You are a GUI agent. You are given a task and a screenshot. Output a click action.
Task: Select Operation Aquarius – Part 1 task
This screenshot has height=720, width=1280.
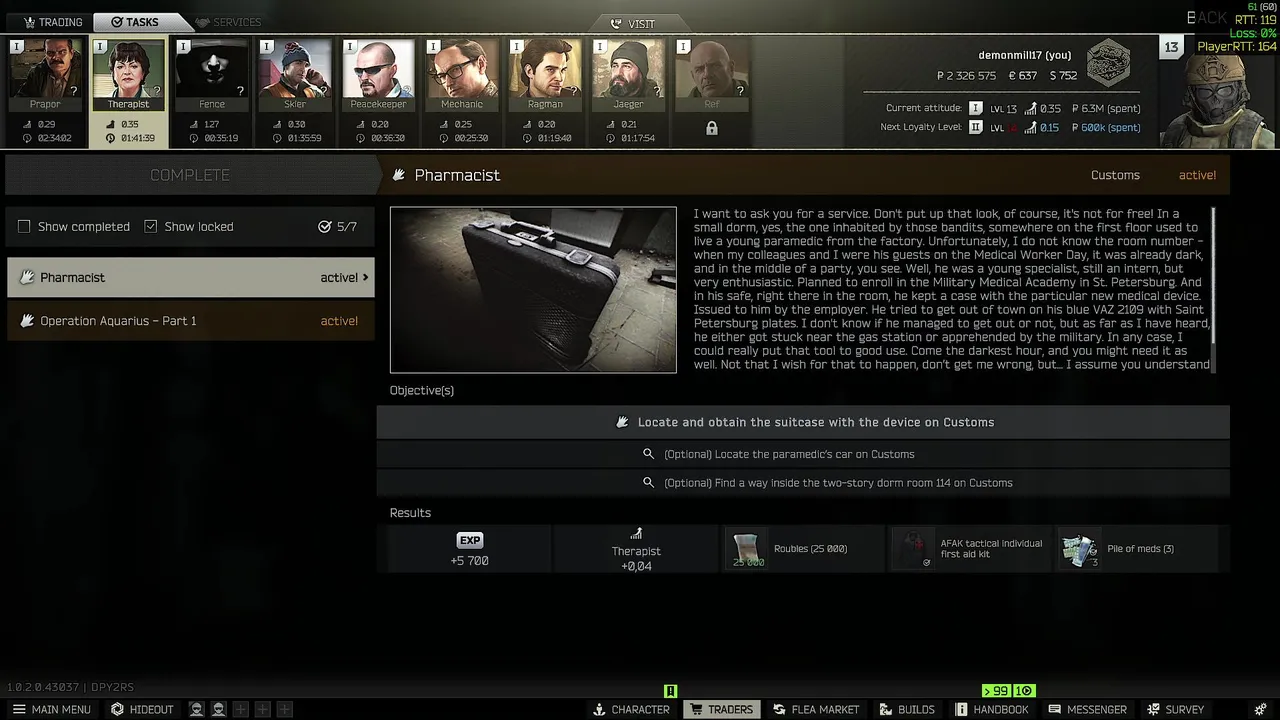click(x=191, y=321)
